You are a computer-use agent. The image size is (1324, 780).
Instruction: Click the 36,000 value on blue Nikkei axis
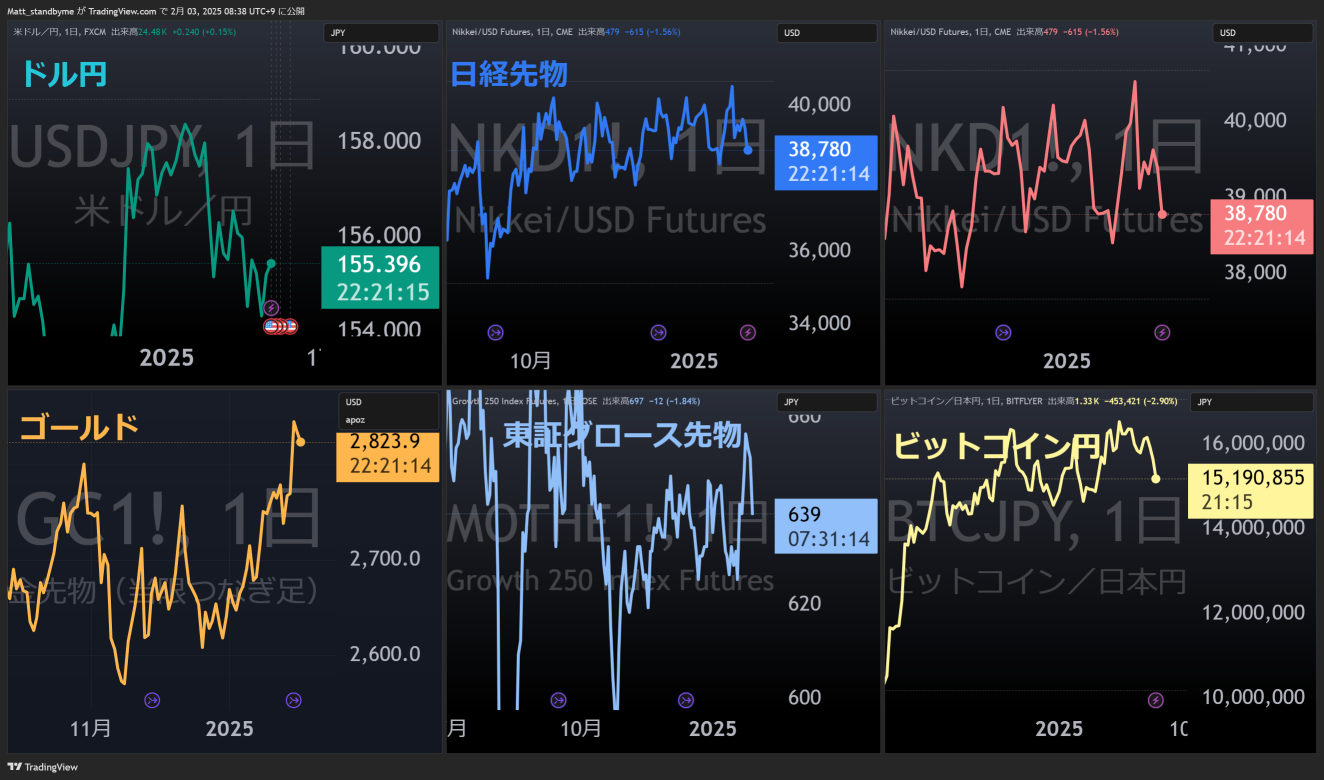click(x=818, y=250)
